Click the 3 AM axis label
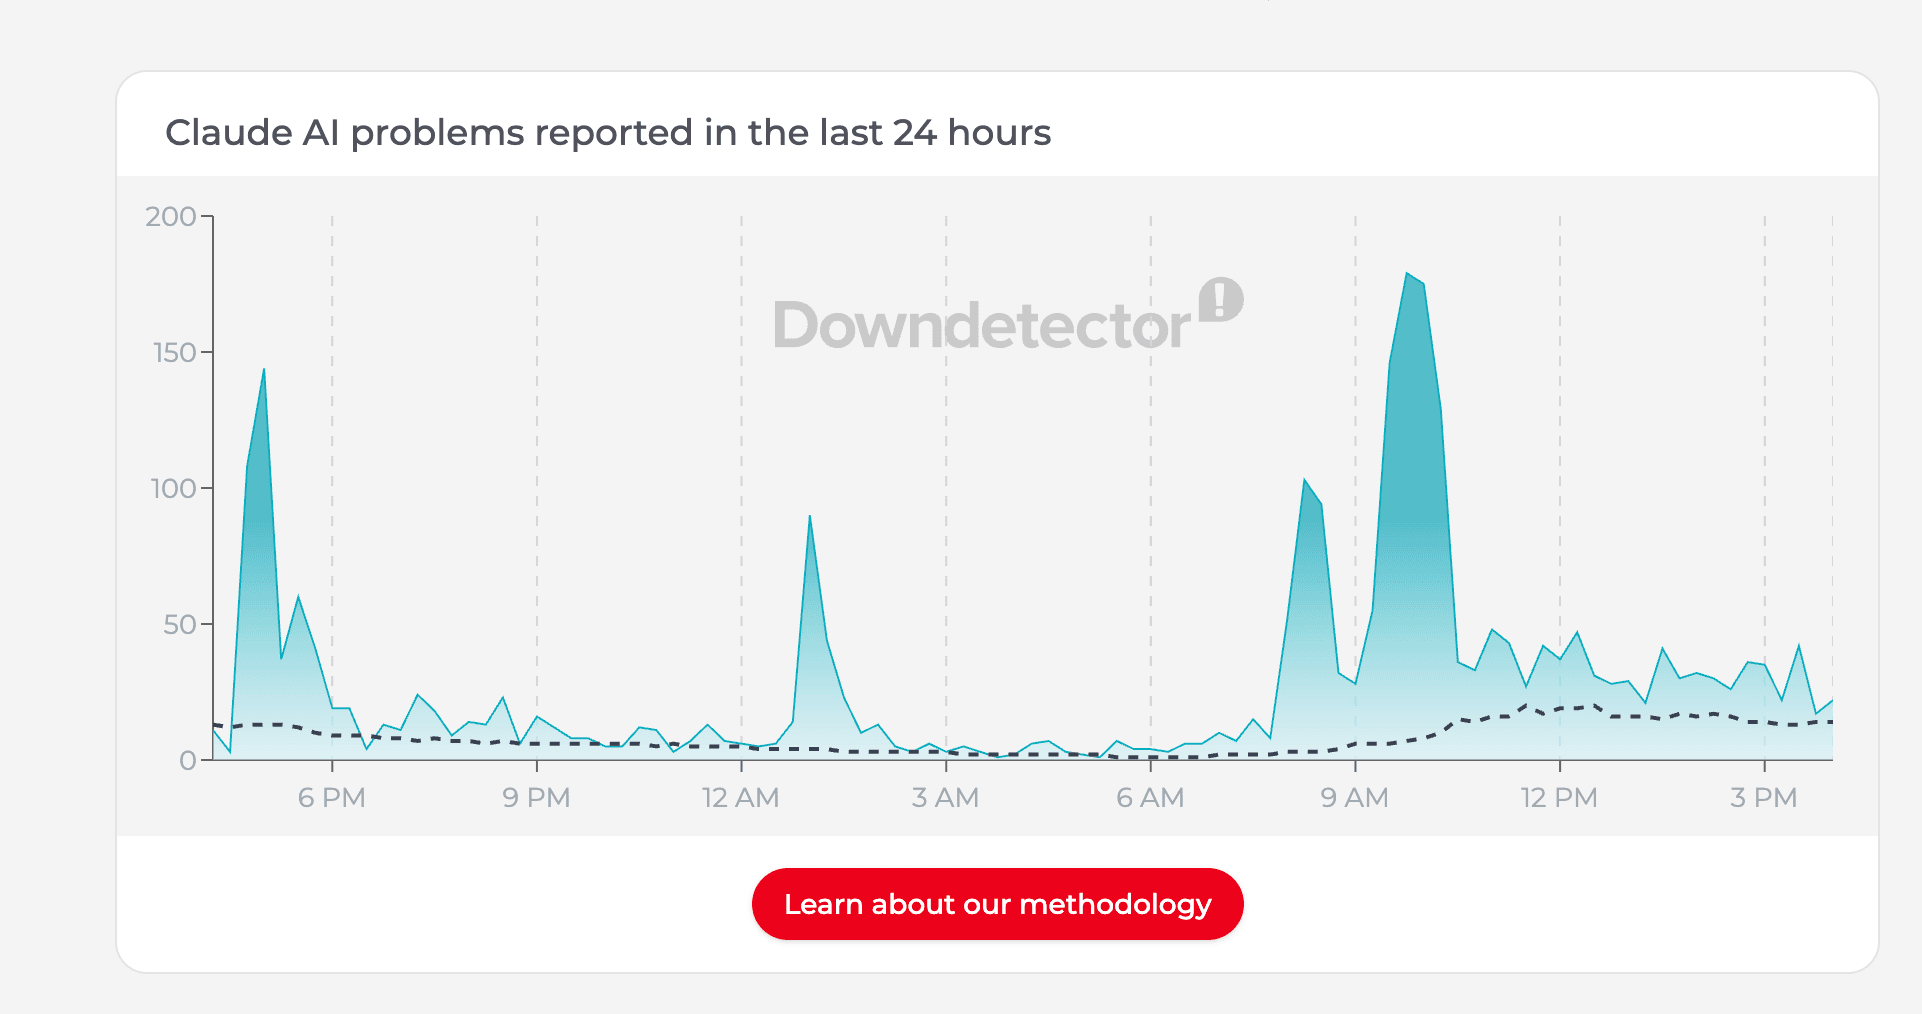 point(946,797)
